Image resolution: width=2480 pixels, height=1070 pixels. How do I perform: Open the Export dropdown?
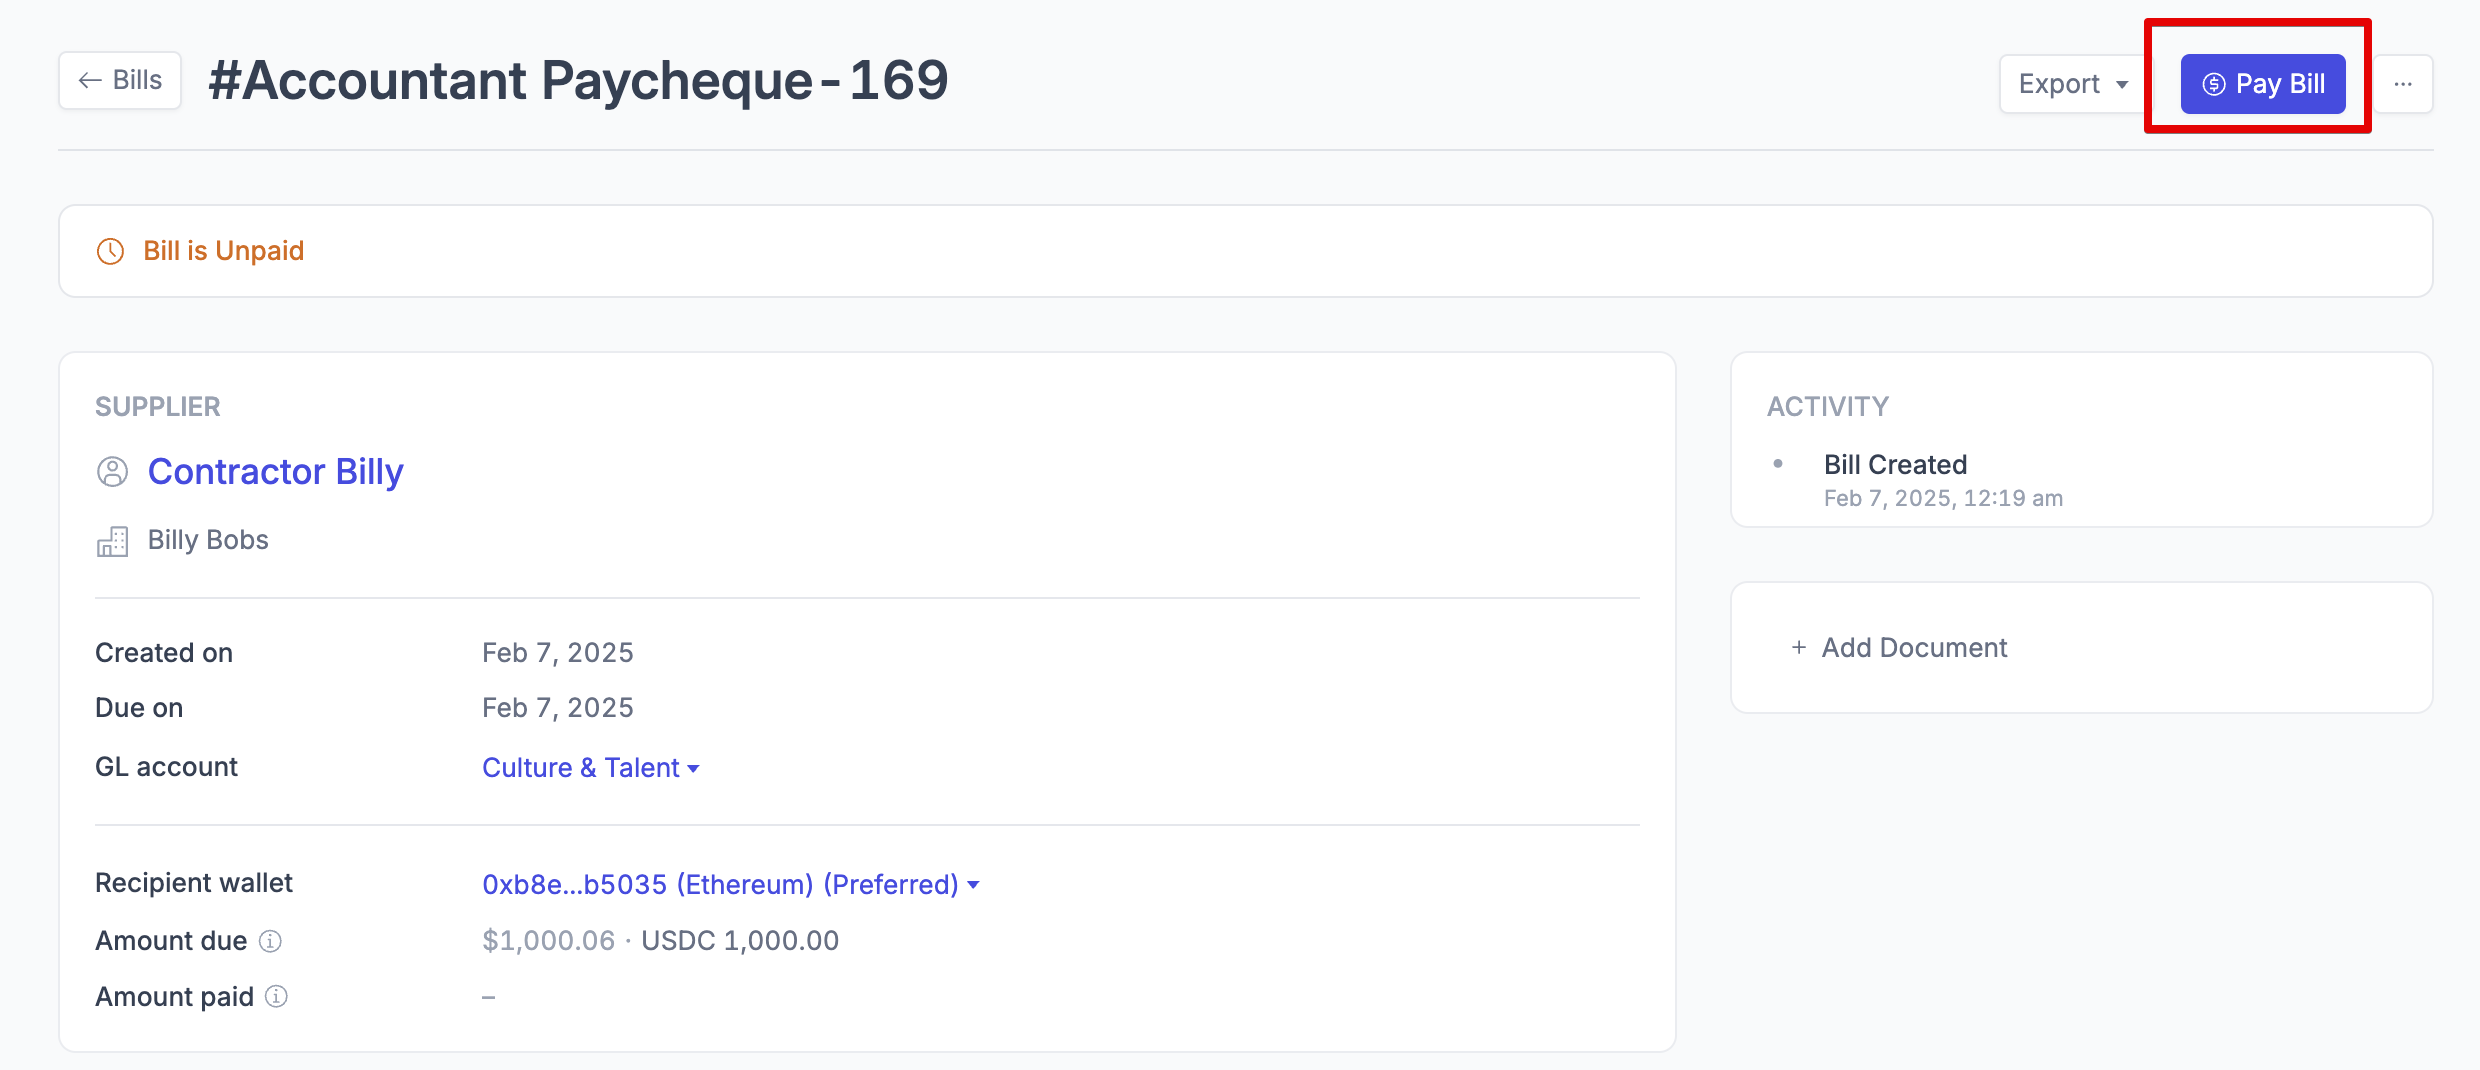(2072, 84)
